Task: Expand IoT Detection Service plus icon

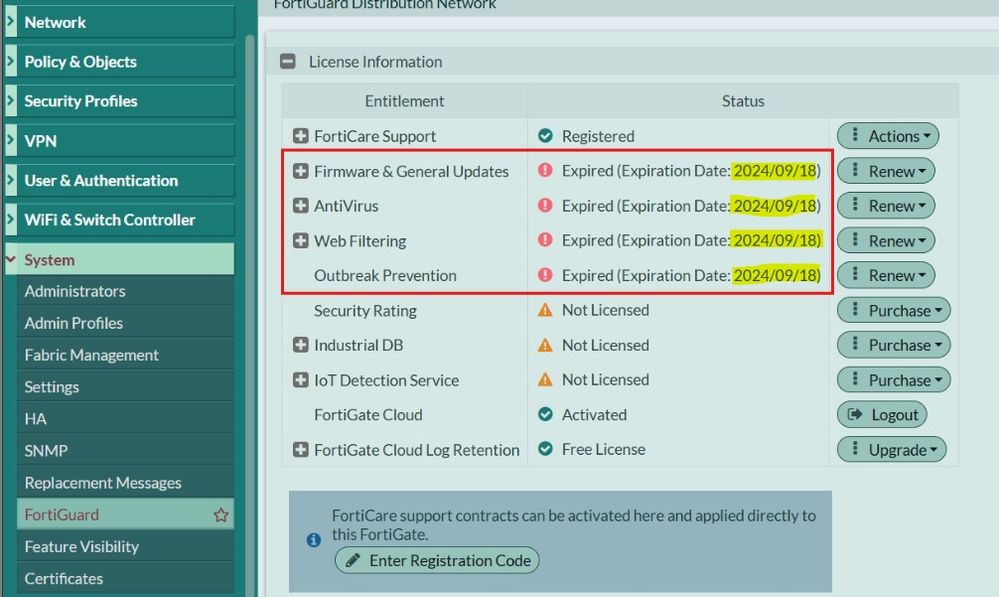Action: coord(300,380)
